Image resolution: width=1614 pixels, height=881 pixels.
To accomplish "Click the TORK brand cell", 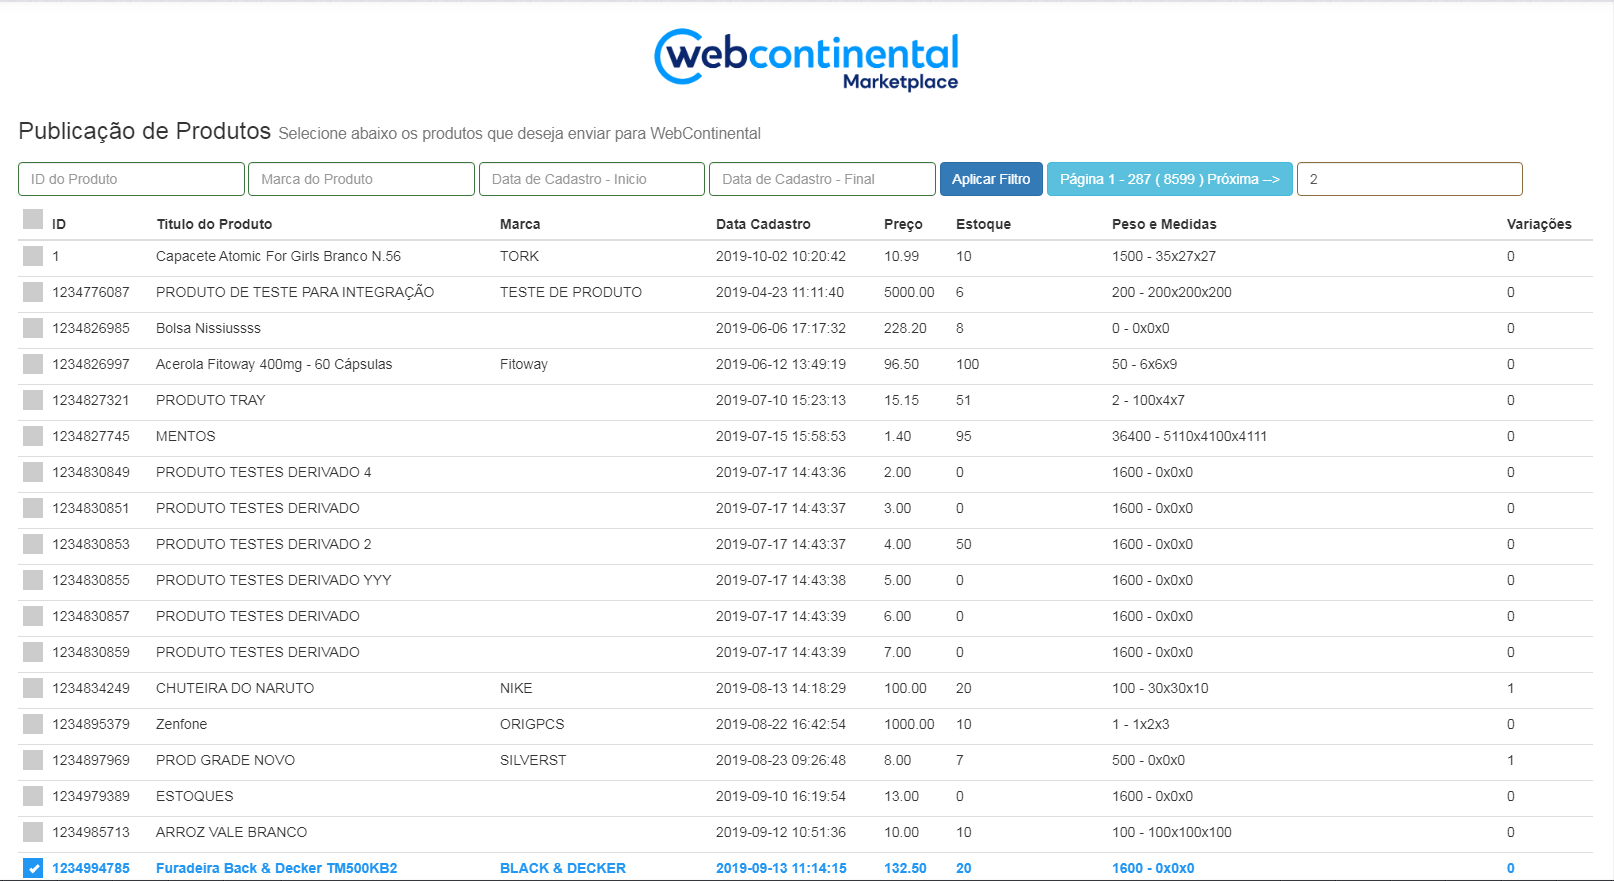I will pyautogui.click(x=519, y=256).
